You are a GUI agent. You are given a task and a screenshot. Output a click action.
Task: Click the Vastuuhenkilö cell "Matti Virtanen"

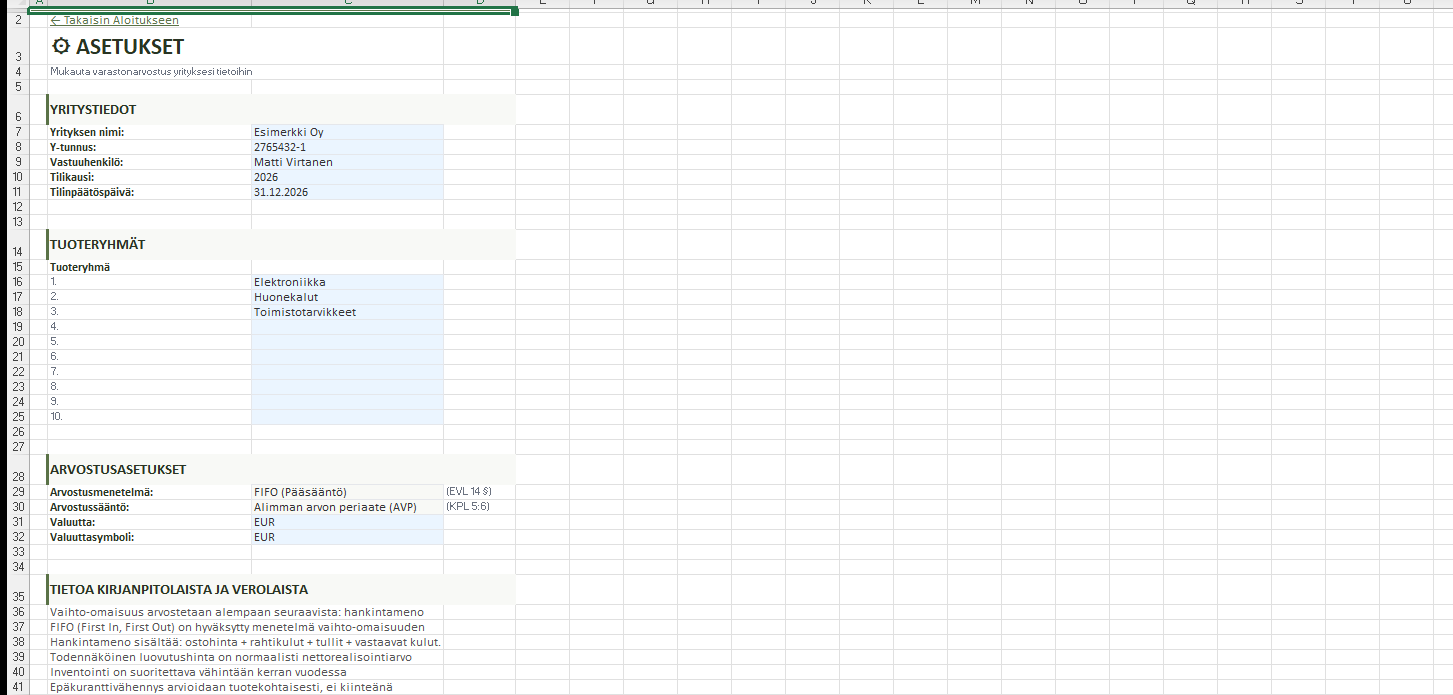(346, 162)
